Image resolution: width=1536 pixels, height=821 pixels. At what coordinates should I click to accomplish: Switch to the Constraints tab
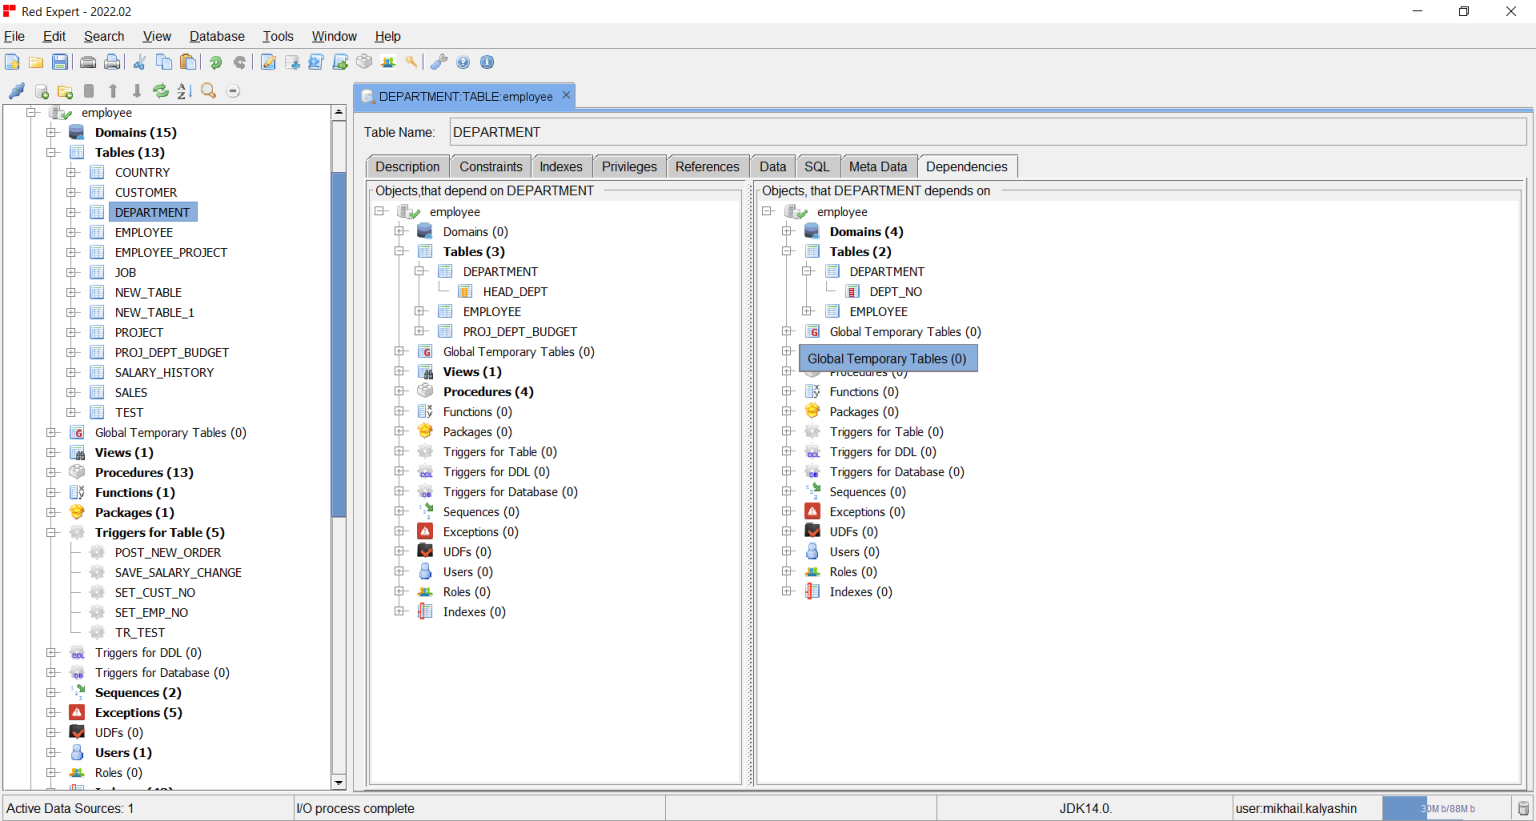pos(490,167)
